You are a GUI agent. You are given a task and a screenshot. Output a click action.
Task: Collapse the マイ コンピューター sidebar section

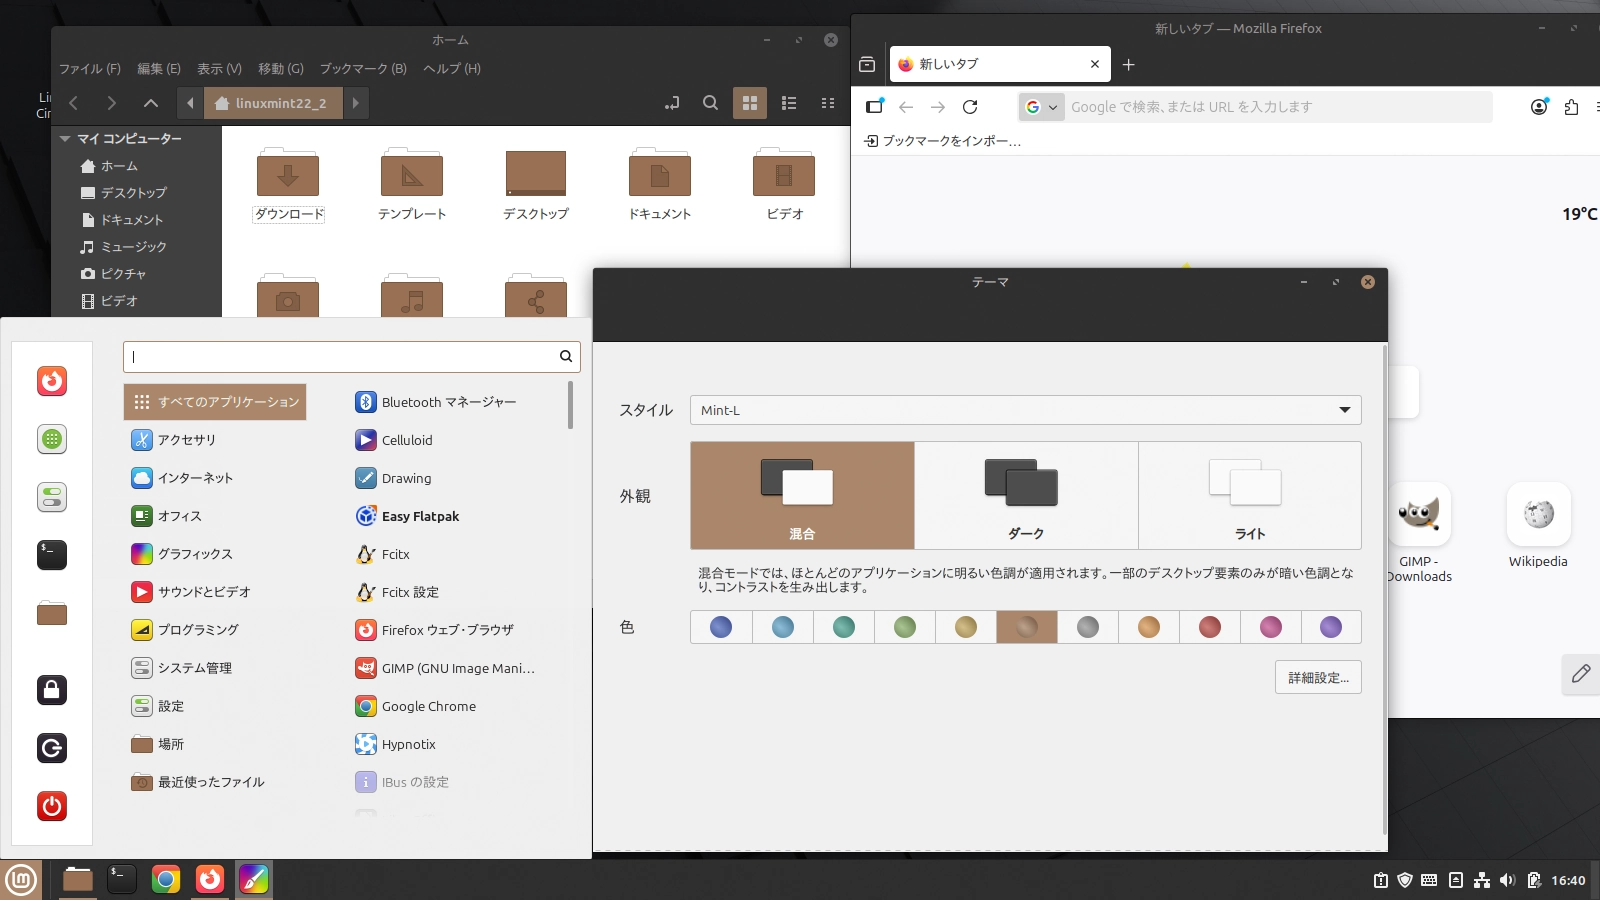(x=65, y=139)
